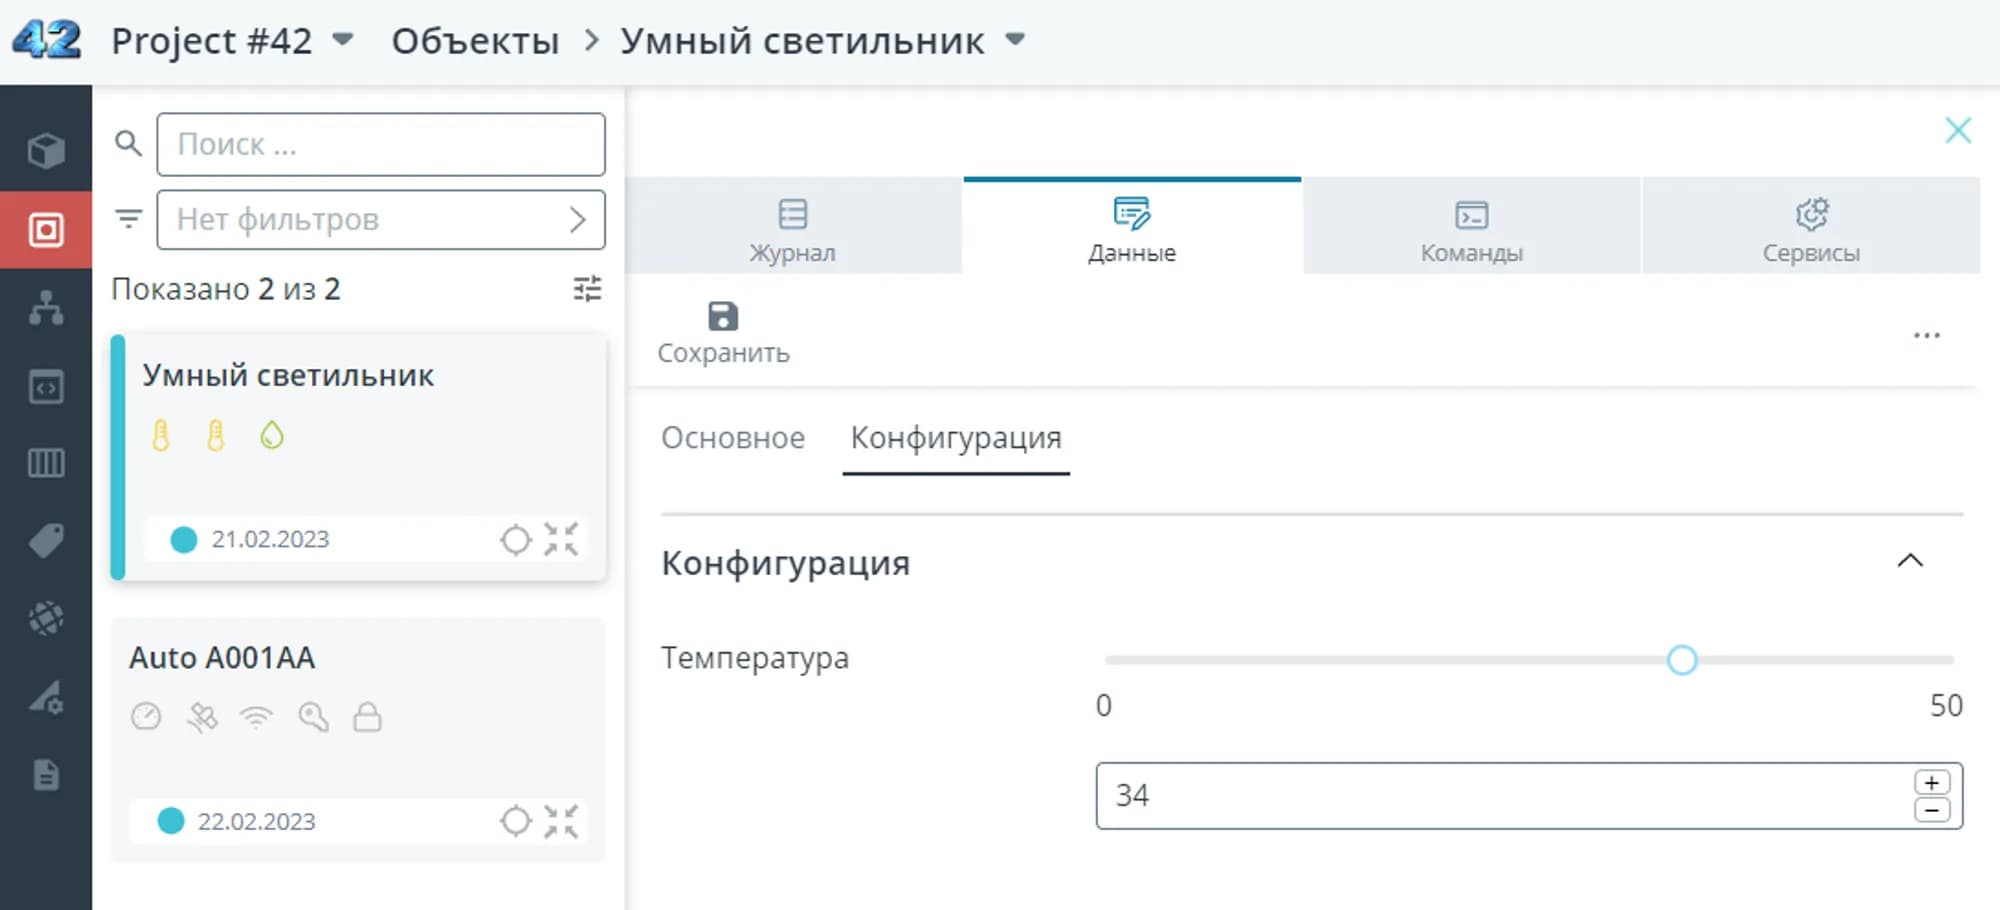Click the Объекты breadcrumb link

475,41
